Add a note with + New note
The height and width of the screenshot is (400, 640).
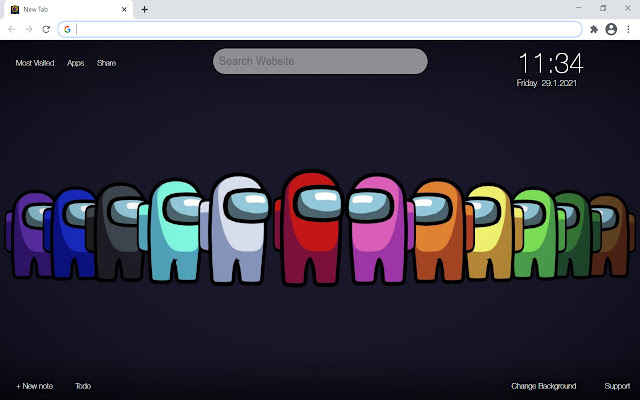tap(34, 386)
